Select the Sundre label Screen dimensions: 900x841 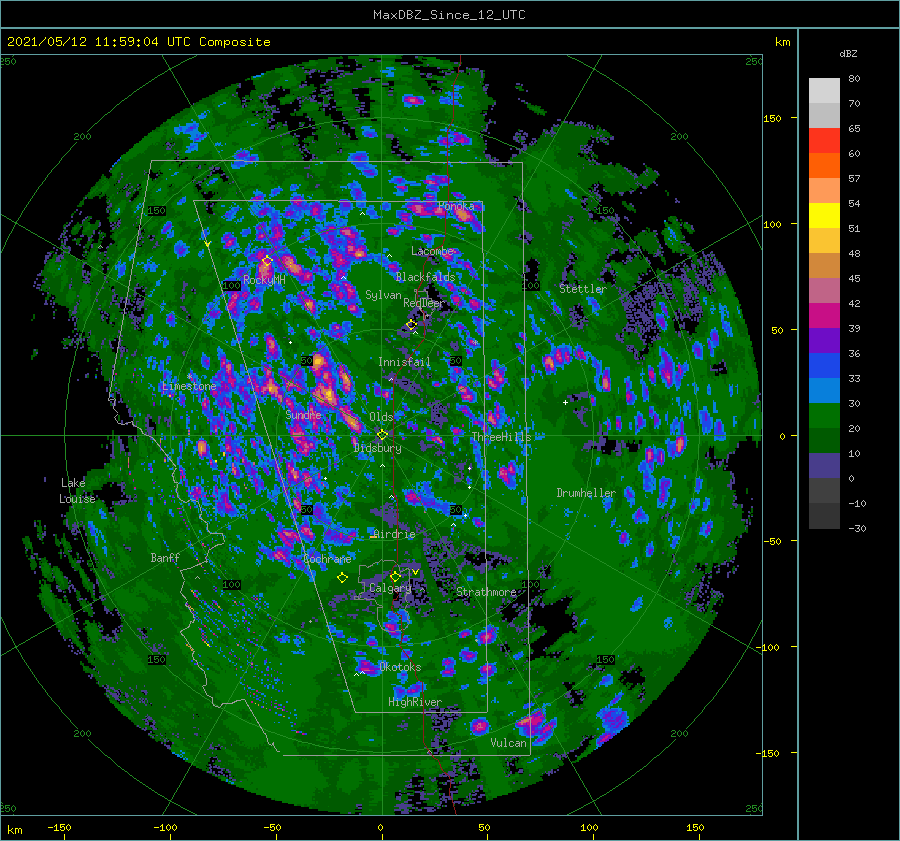click(x=303, y=415)
